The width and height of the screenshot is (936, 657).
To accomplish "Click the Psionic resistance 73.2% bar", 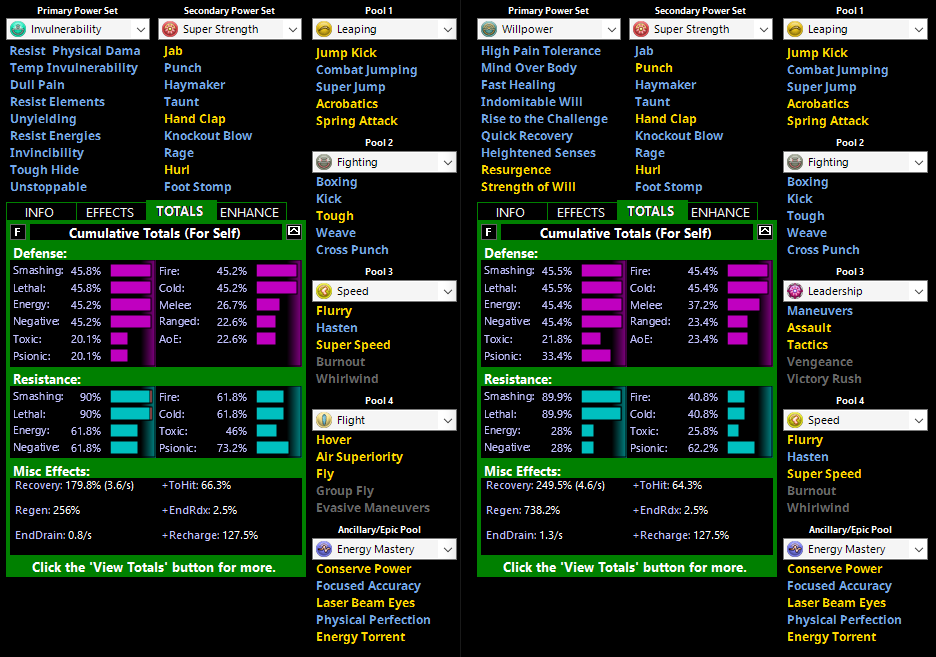I will click(273, 448).
